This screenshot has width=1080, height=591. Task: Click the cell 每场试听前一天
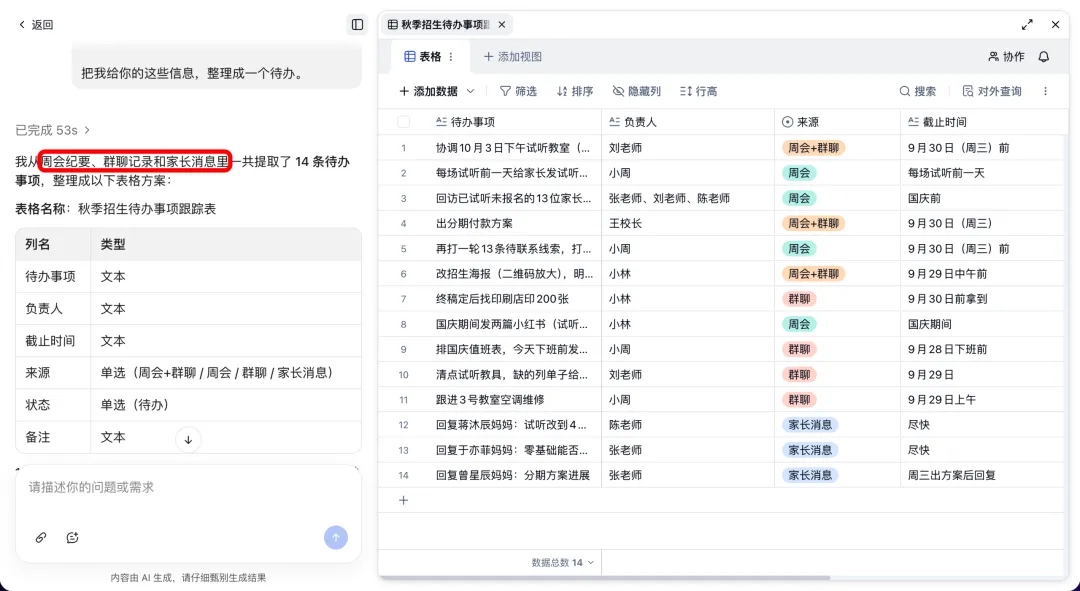tap(982, 173)
